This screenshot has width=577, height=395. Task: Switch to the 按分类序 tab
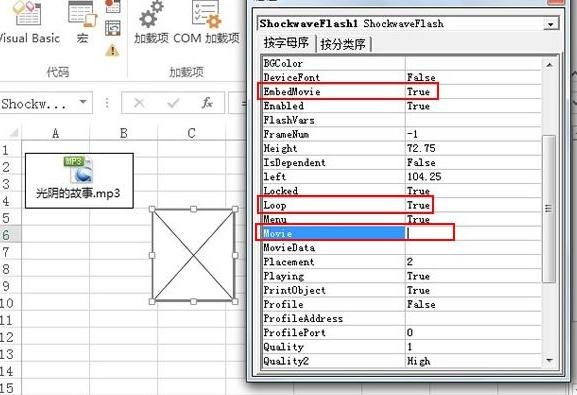tap(343, 44)
